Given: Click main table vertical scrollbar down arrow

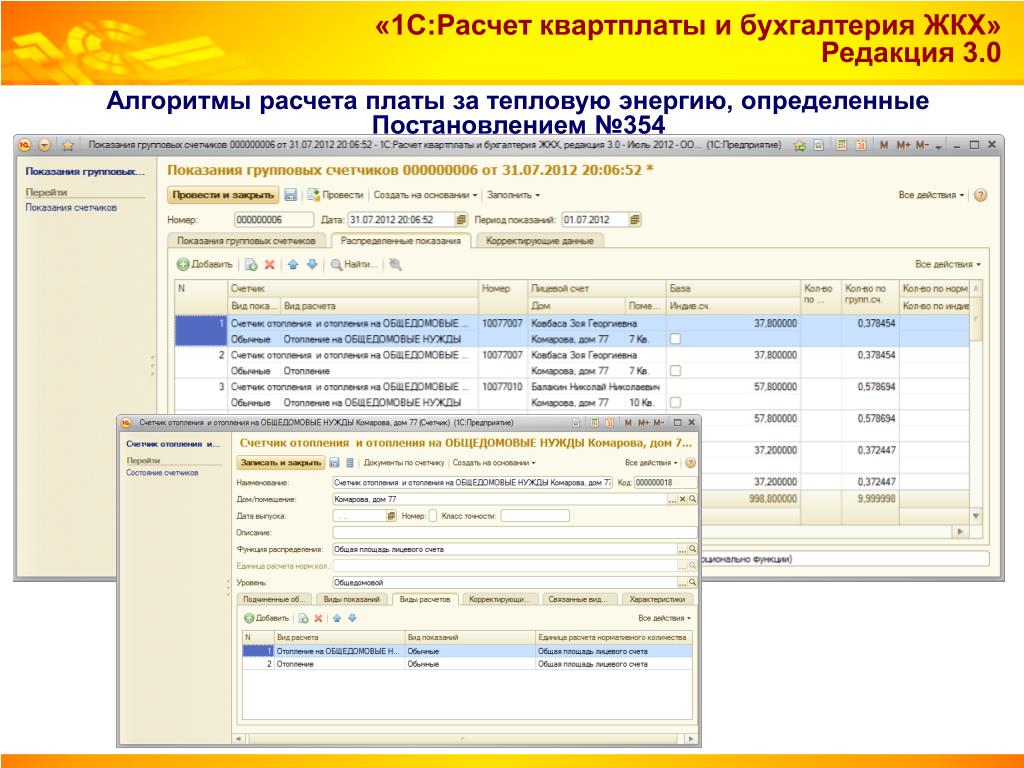Looking at the screenshot, I should click(x=976, y=516).
